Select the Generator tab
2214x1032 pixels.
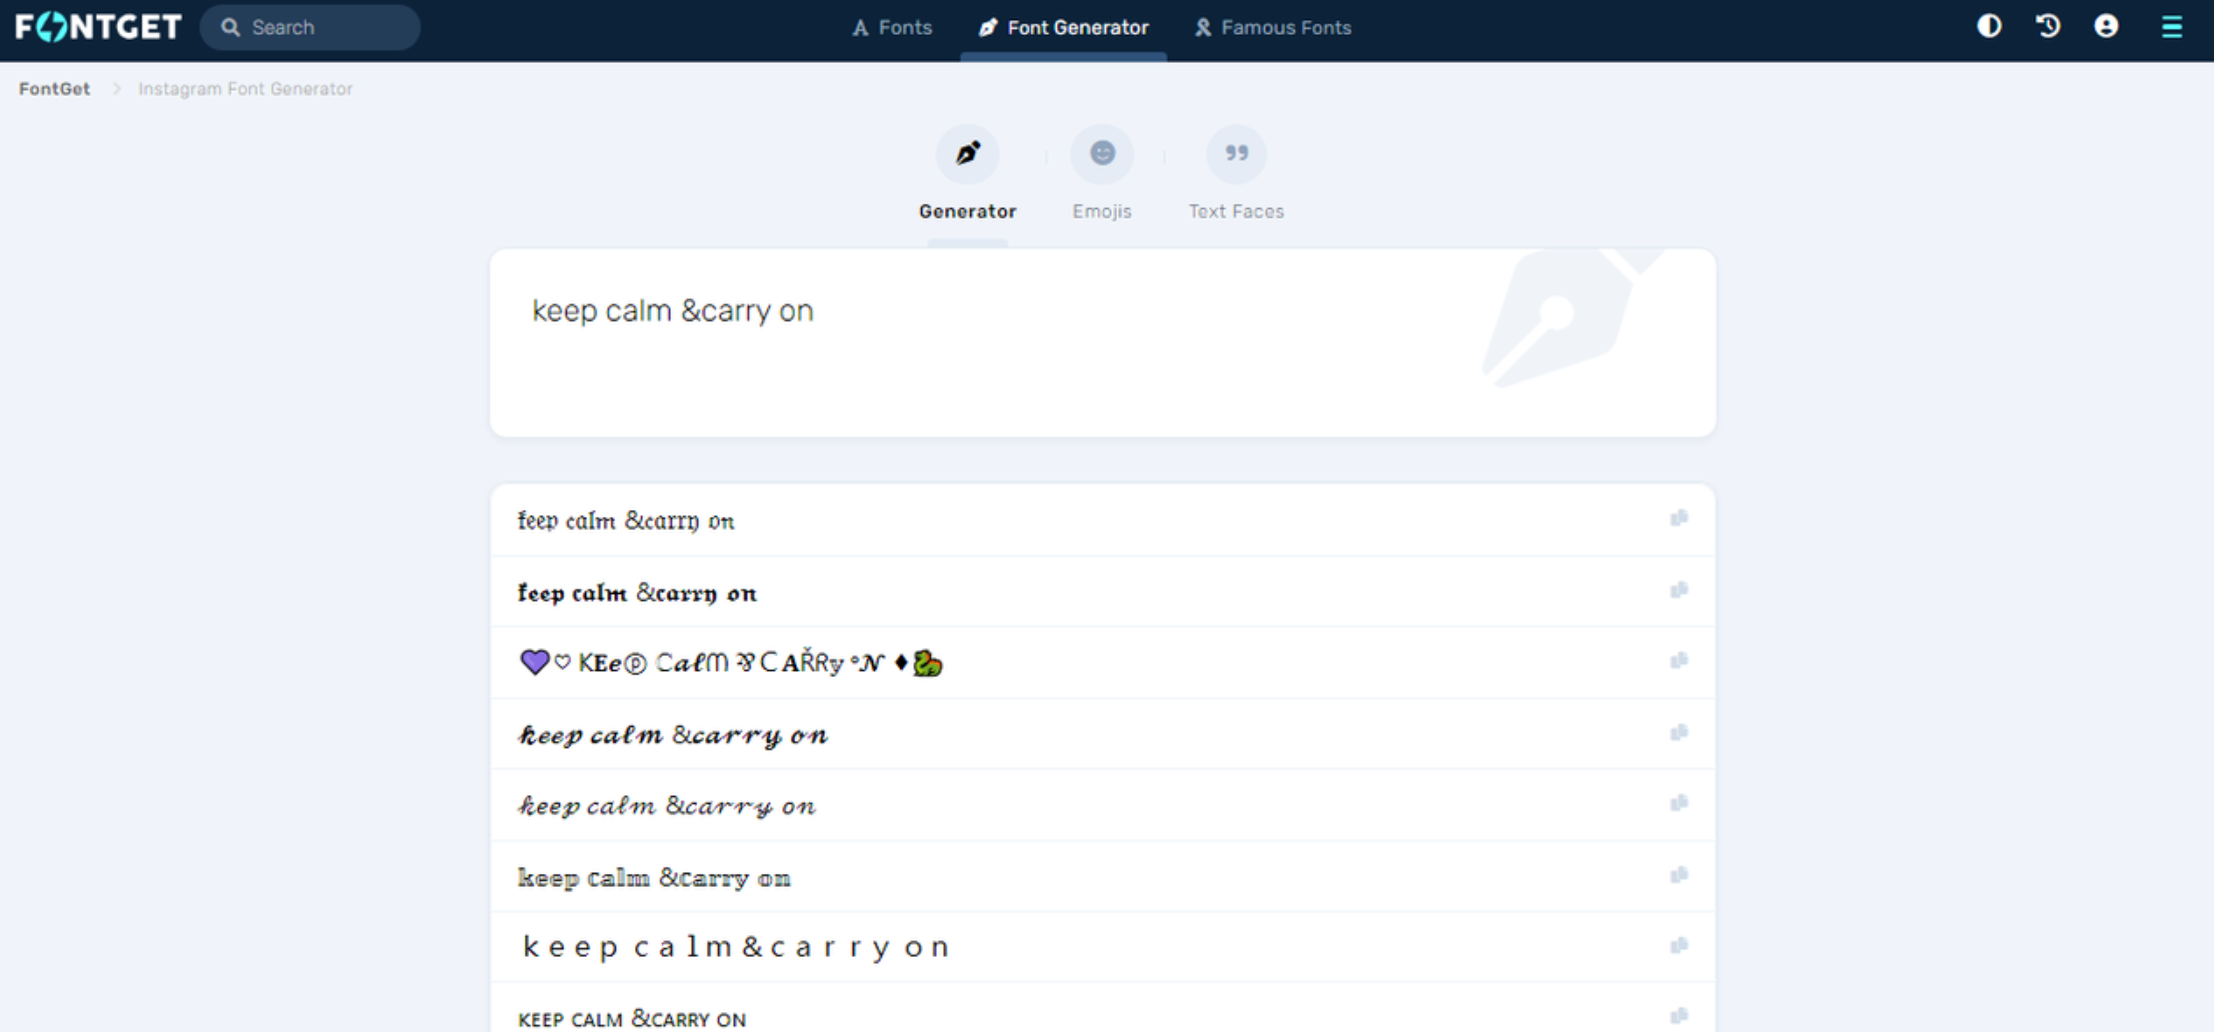click(967, 173)
